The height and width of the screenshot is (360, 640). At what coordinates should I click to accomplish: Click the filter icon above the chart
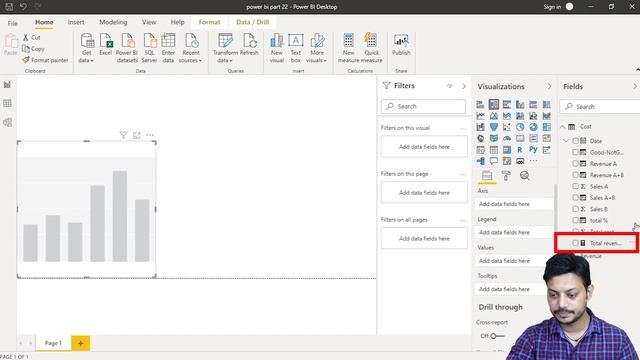point(123,135)
